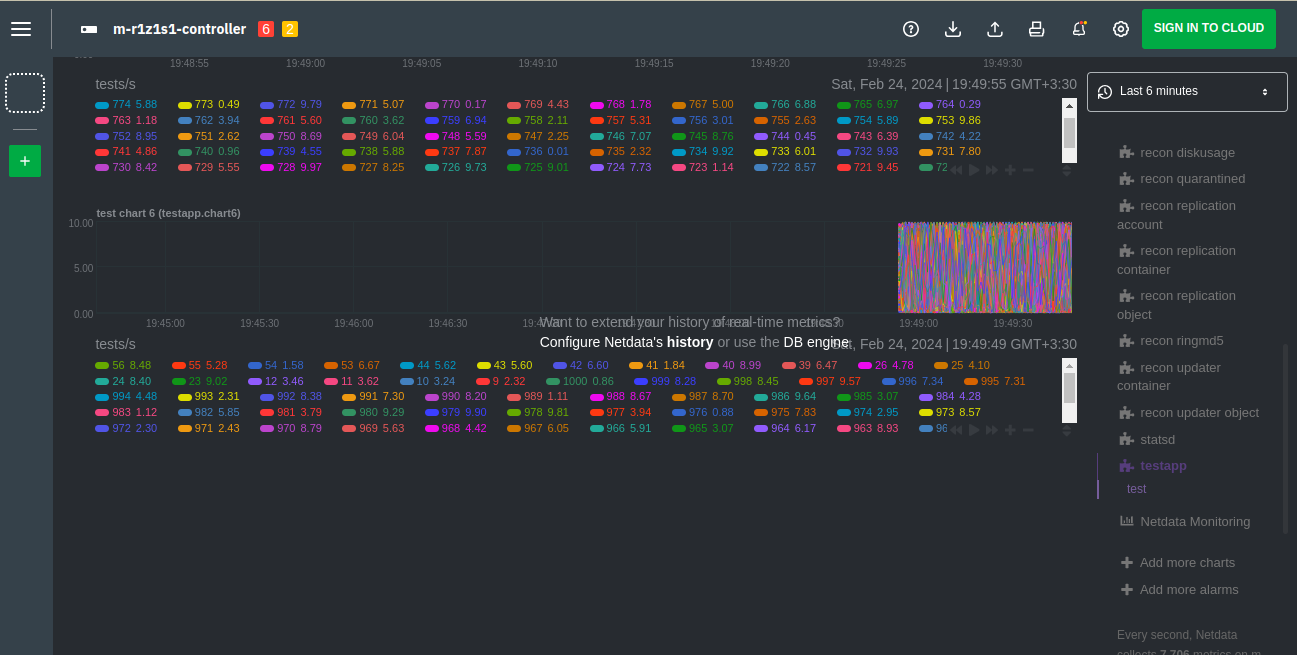The width and height of the screenshot is (1297, 655).
Task: Open the help icon in toolbar
Action: [910, 29]
